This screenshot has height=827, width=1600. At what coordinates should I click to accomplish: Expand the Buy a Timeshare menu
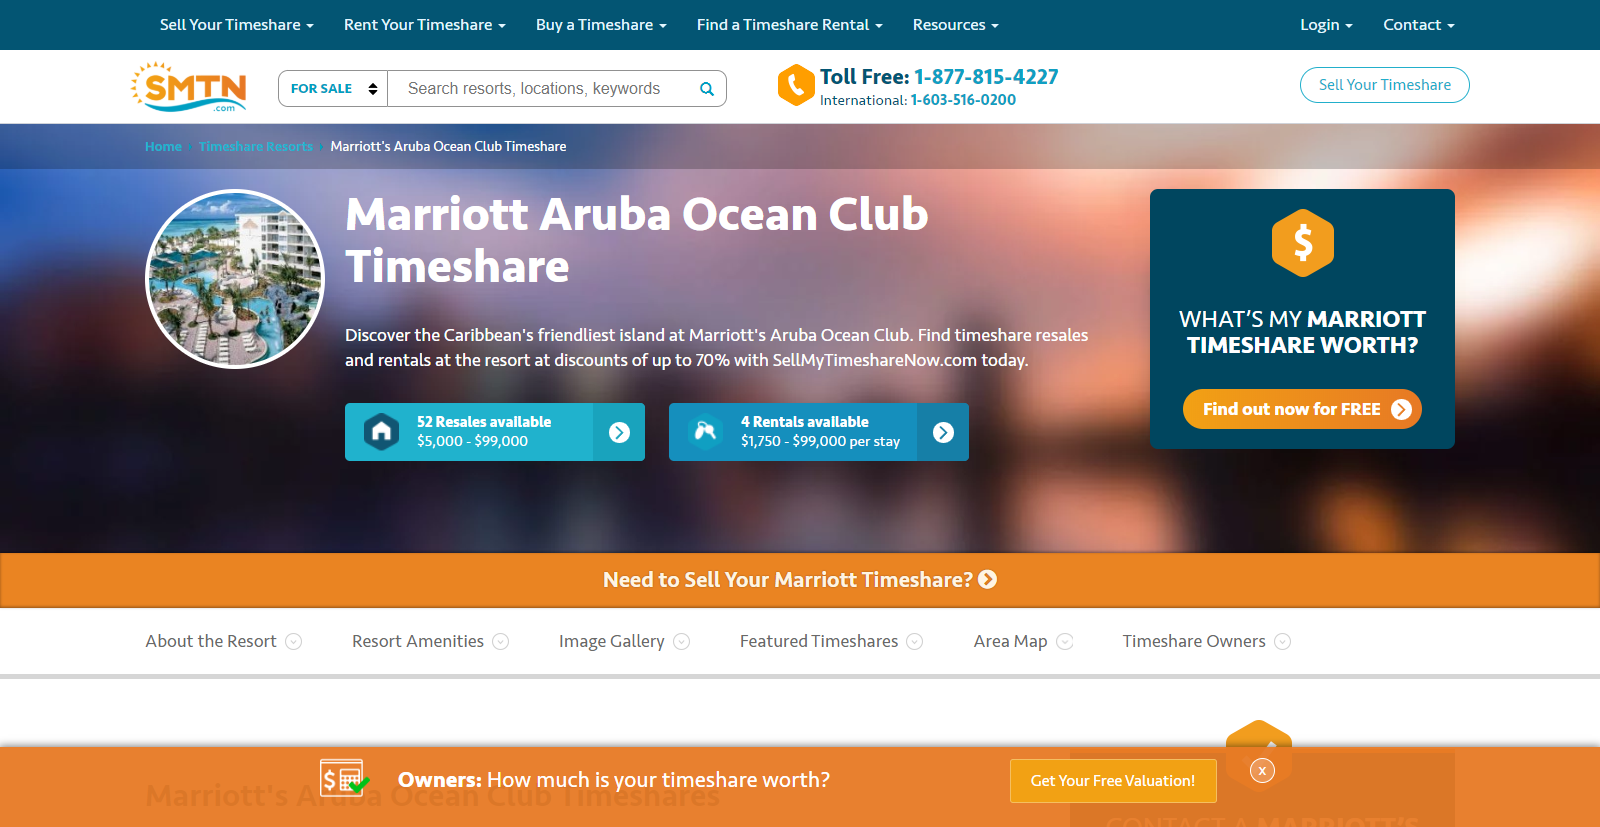click(601, 25)
